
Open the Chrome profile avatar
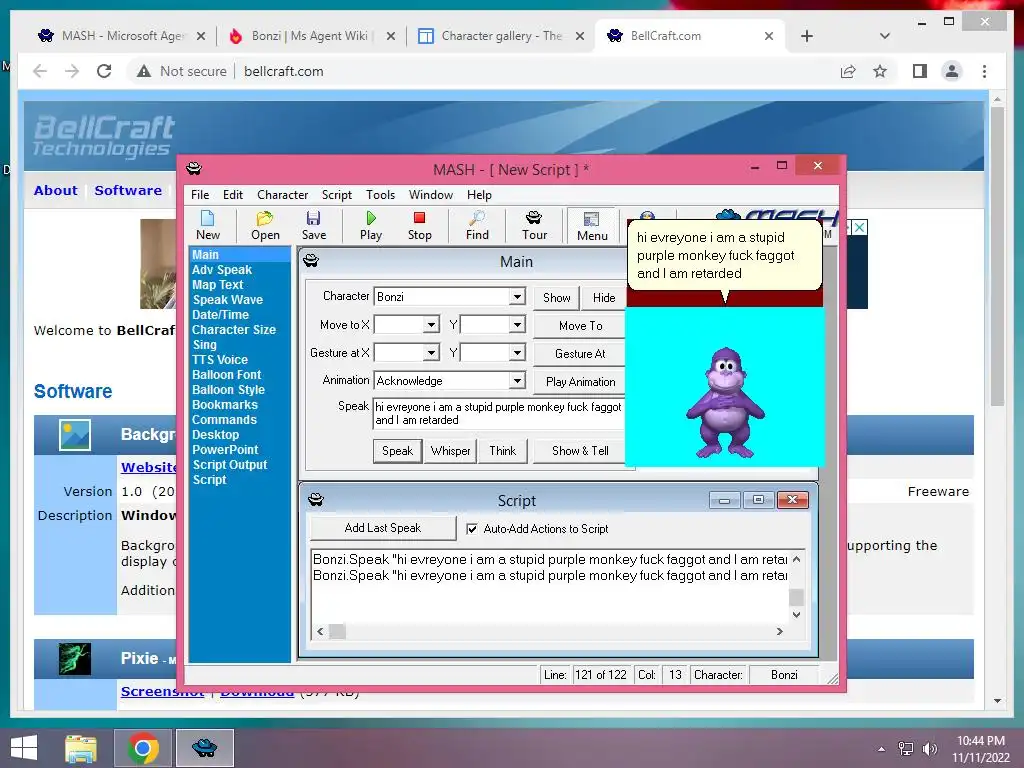(952, 71)
